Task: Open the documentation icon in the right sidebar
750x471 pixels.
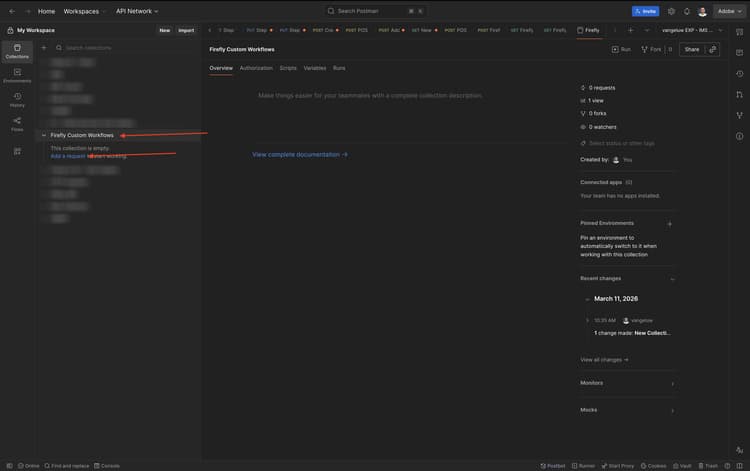Action: 739,32
